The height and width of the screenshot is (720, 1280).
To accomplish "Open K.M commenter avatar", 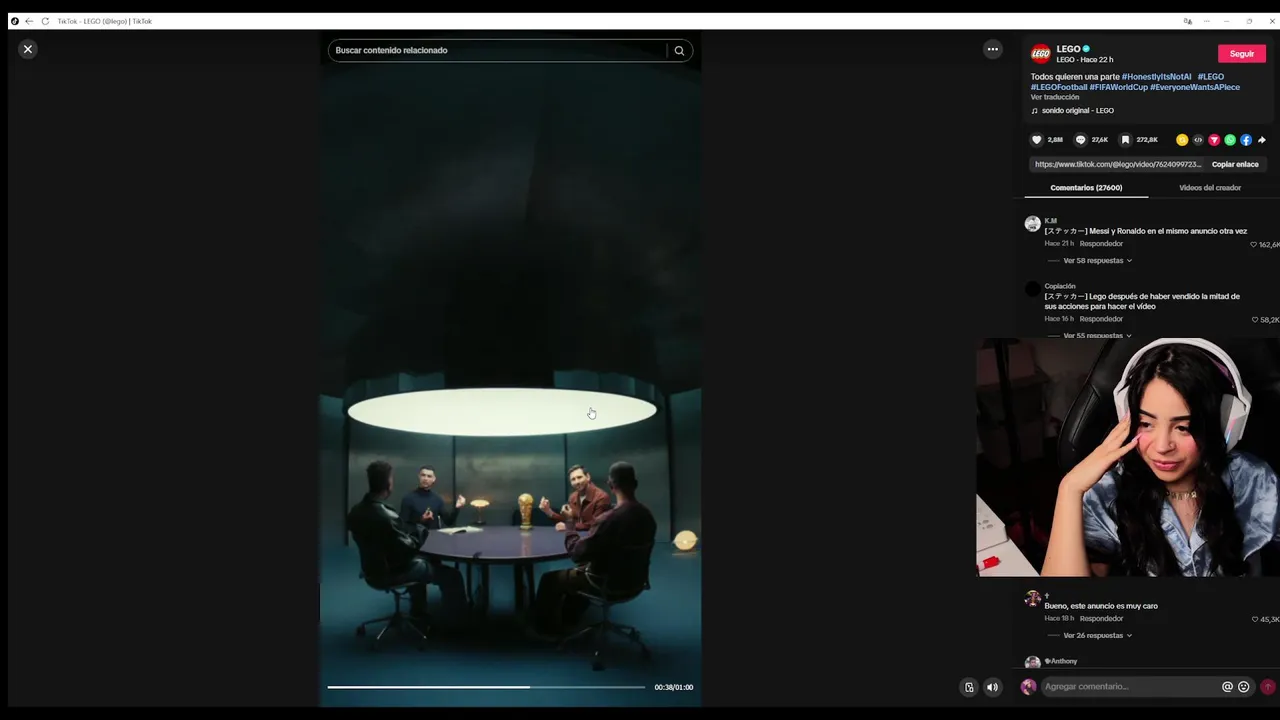I will (x=1032, y=224).
